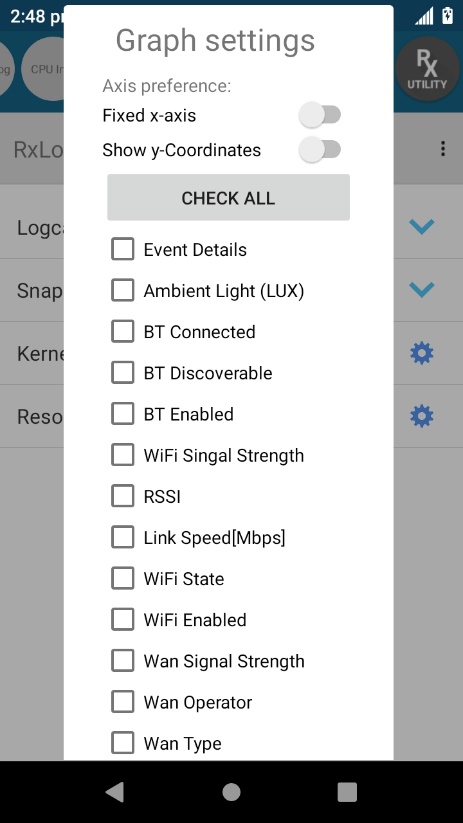This screenshot has width=463, height=823.
Task: Tap the Android back navigation button
Action: (115, 792)
